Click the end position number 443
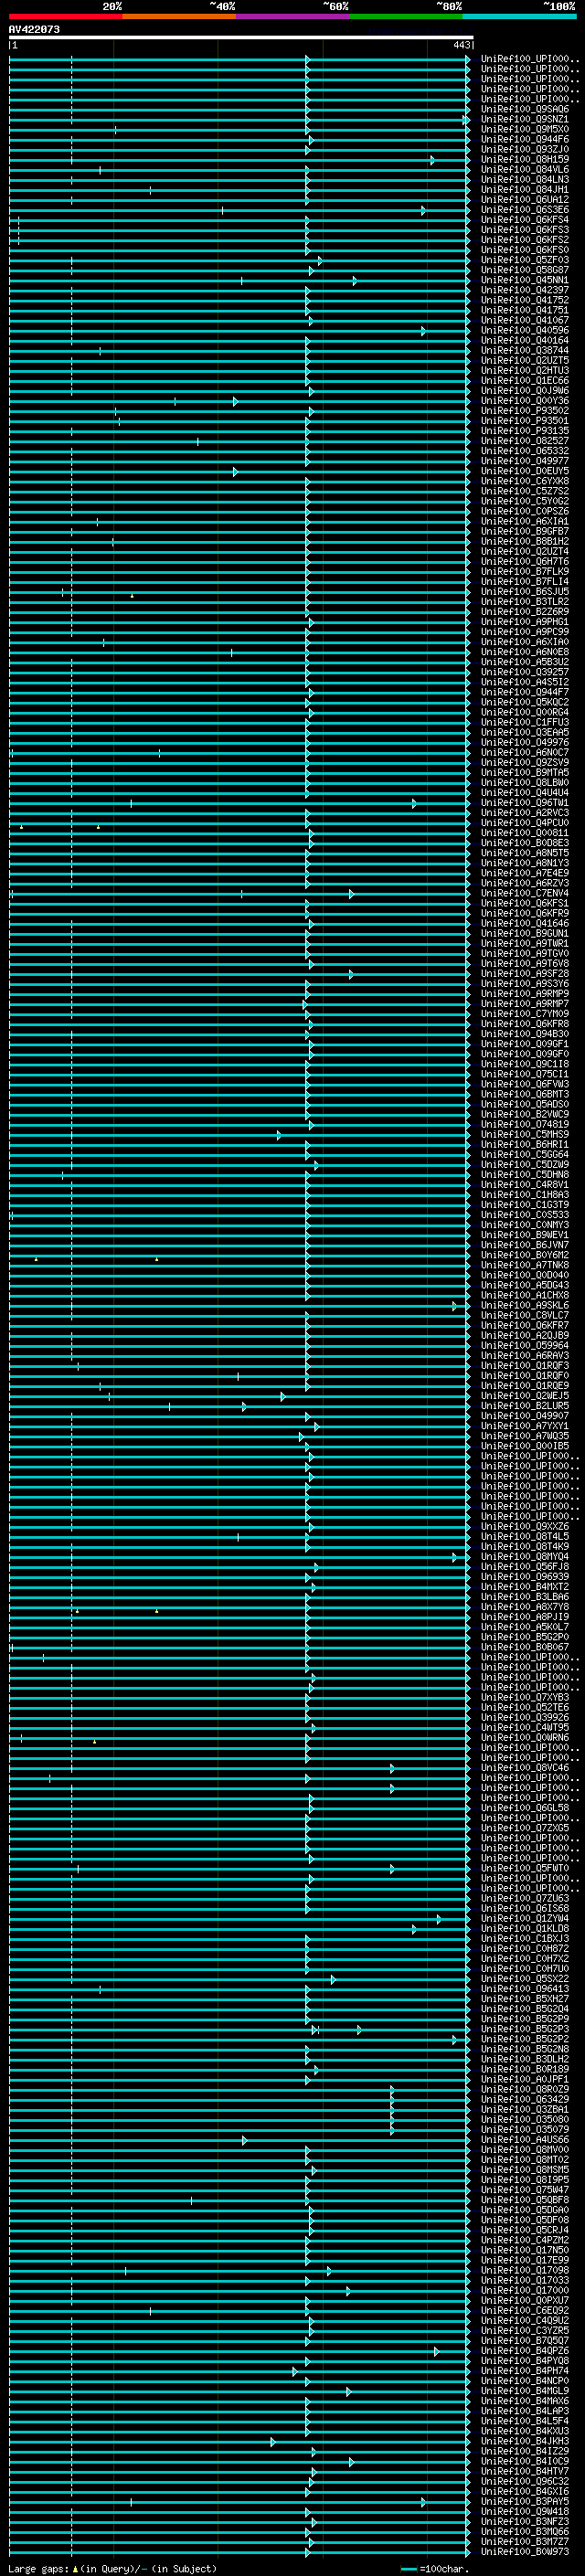The height and width of the screenshot is (2576, 585). pyautogui.click(x=461, y=45)
